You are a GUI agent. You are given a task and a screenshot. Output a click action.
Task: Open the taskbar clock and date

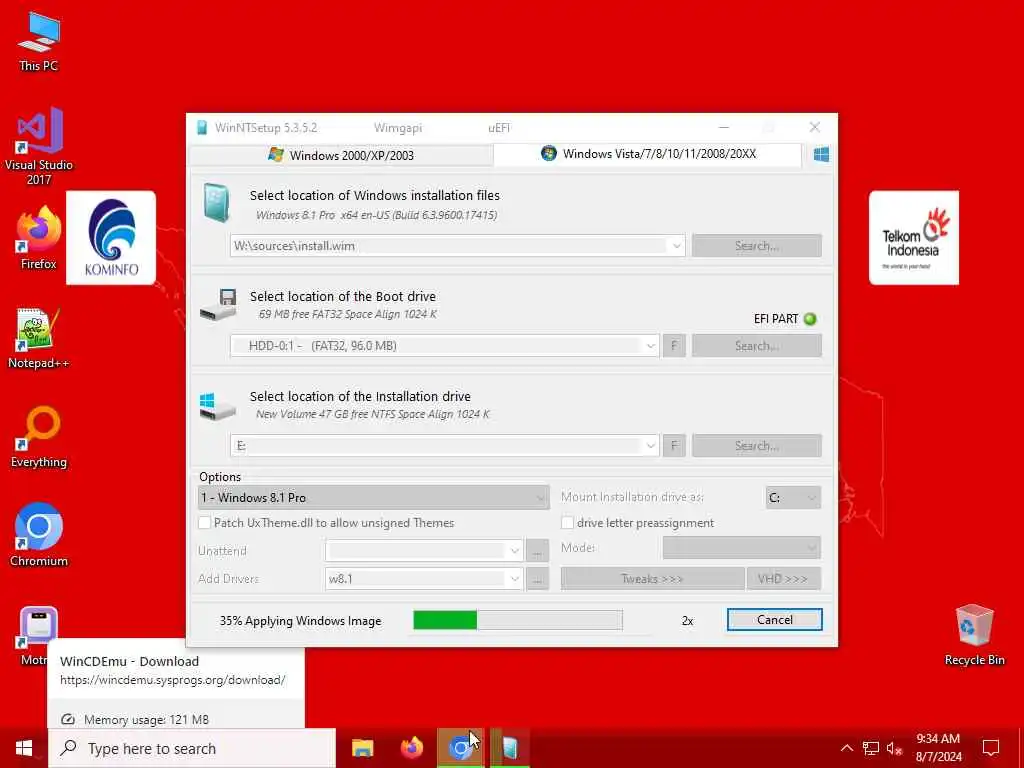[x=938, y=748]
